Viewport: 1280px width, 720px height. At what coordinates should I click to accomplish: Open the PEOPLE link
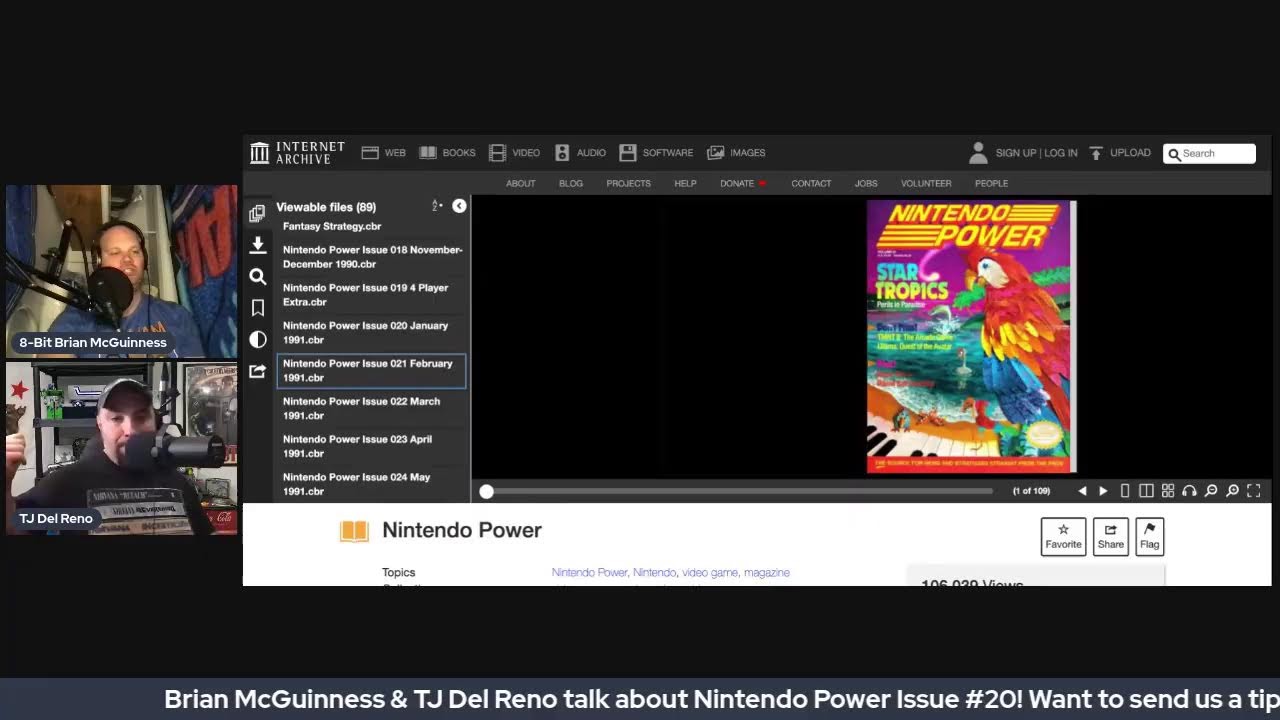991,183
